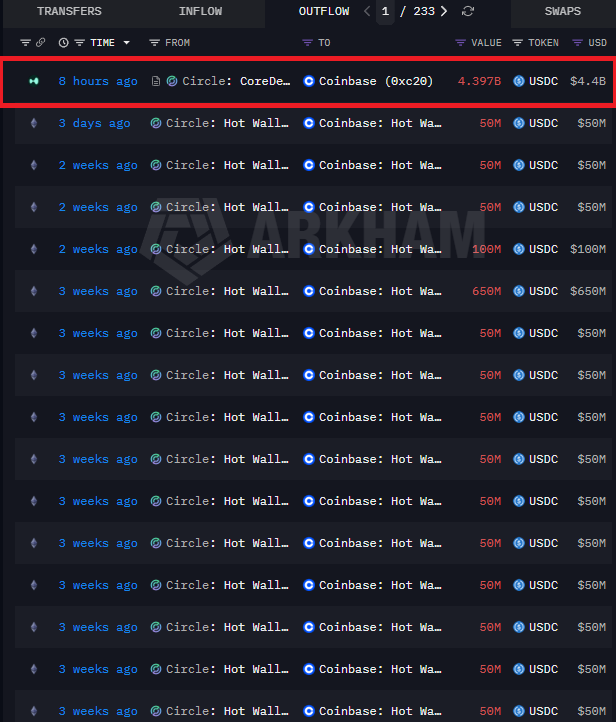The image size is (616, 722).
Task: Click USDC coin icon in the 650M row
Action: tap(519, 291)
